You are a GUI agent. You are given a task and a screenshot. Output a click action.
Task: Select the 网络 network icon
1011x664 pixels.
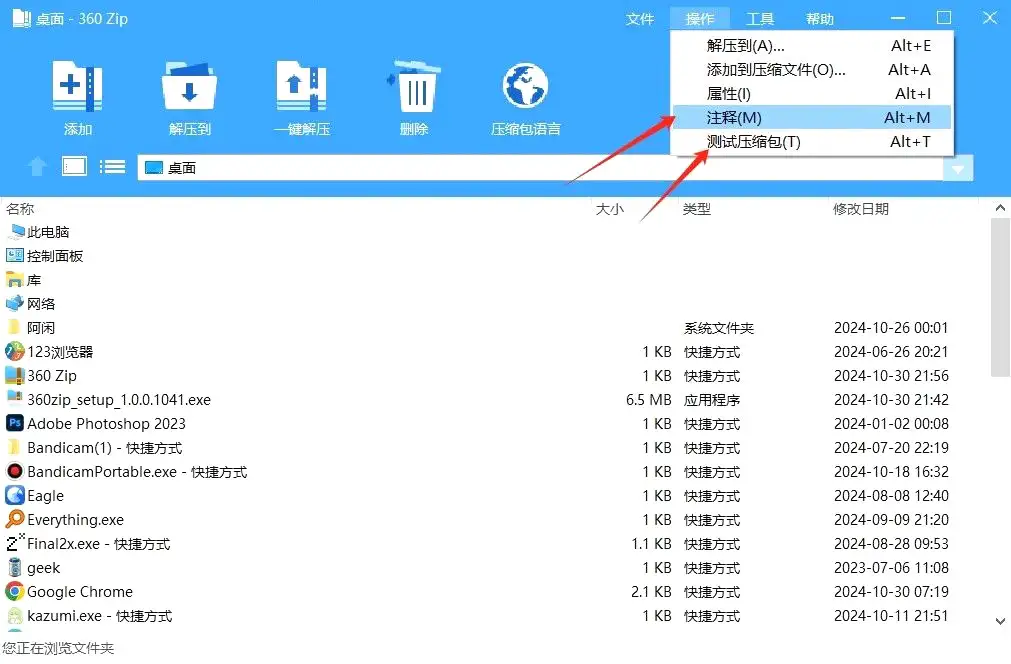15,303
